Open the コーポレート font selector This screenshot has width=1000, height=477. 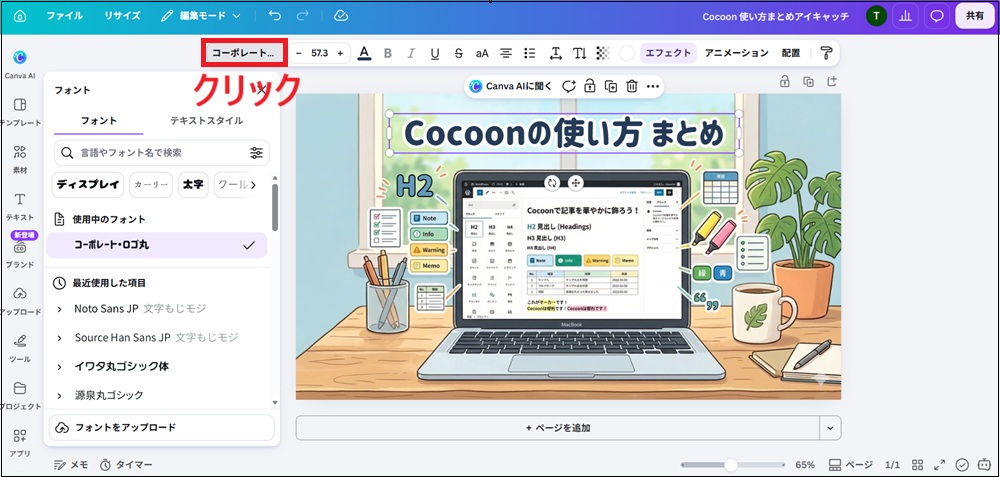click(x=244, y=53)
